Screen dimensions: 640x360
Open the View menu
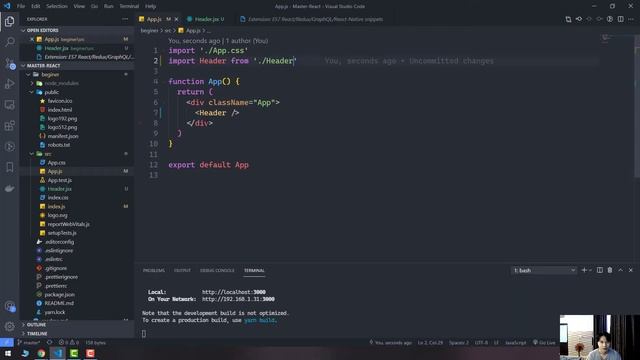point(79,6)
